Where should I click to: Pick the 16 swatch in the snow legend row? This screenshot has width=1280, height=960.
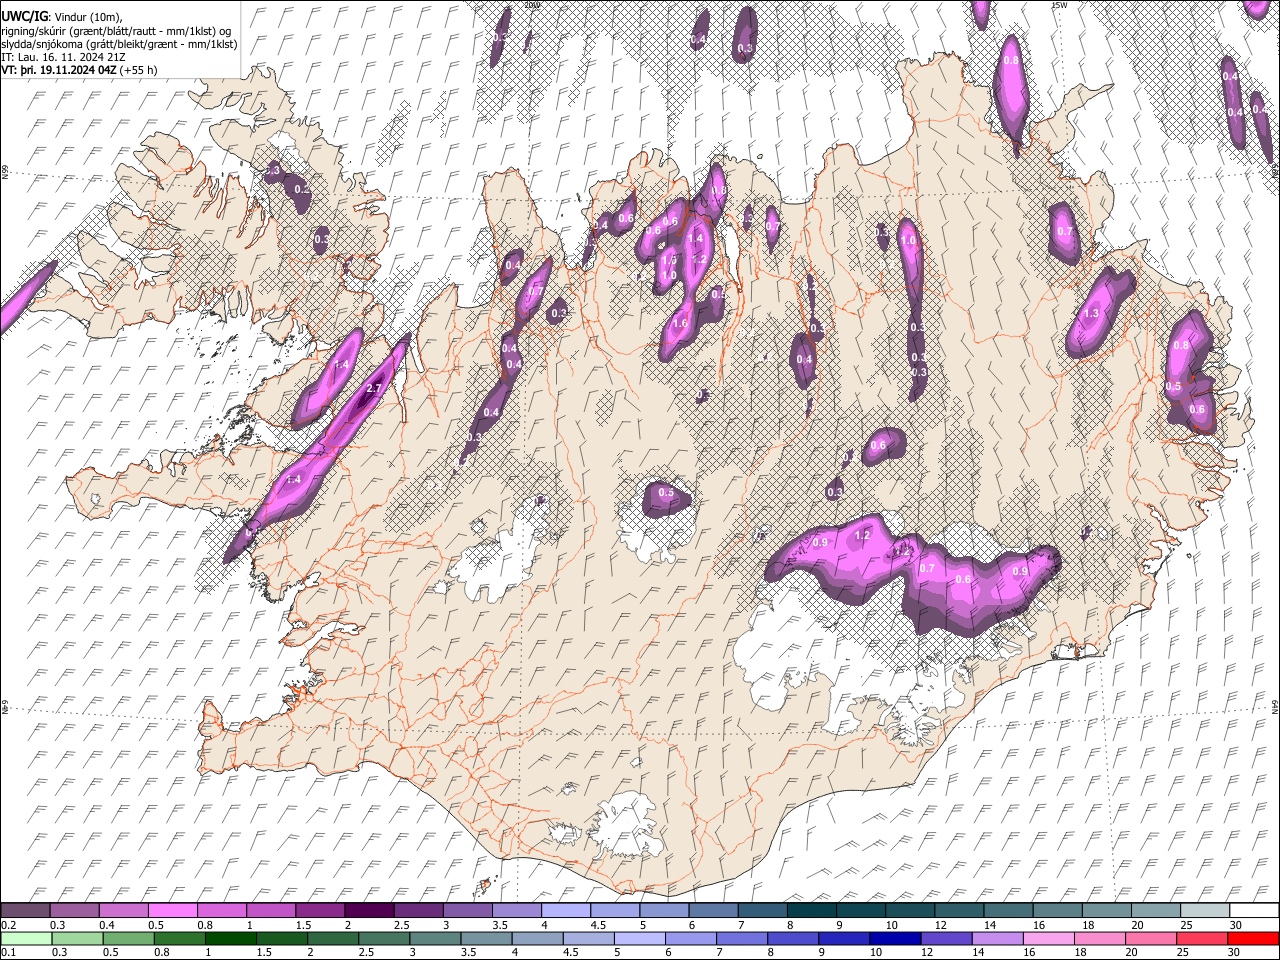point(1058,910)
